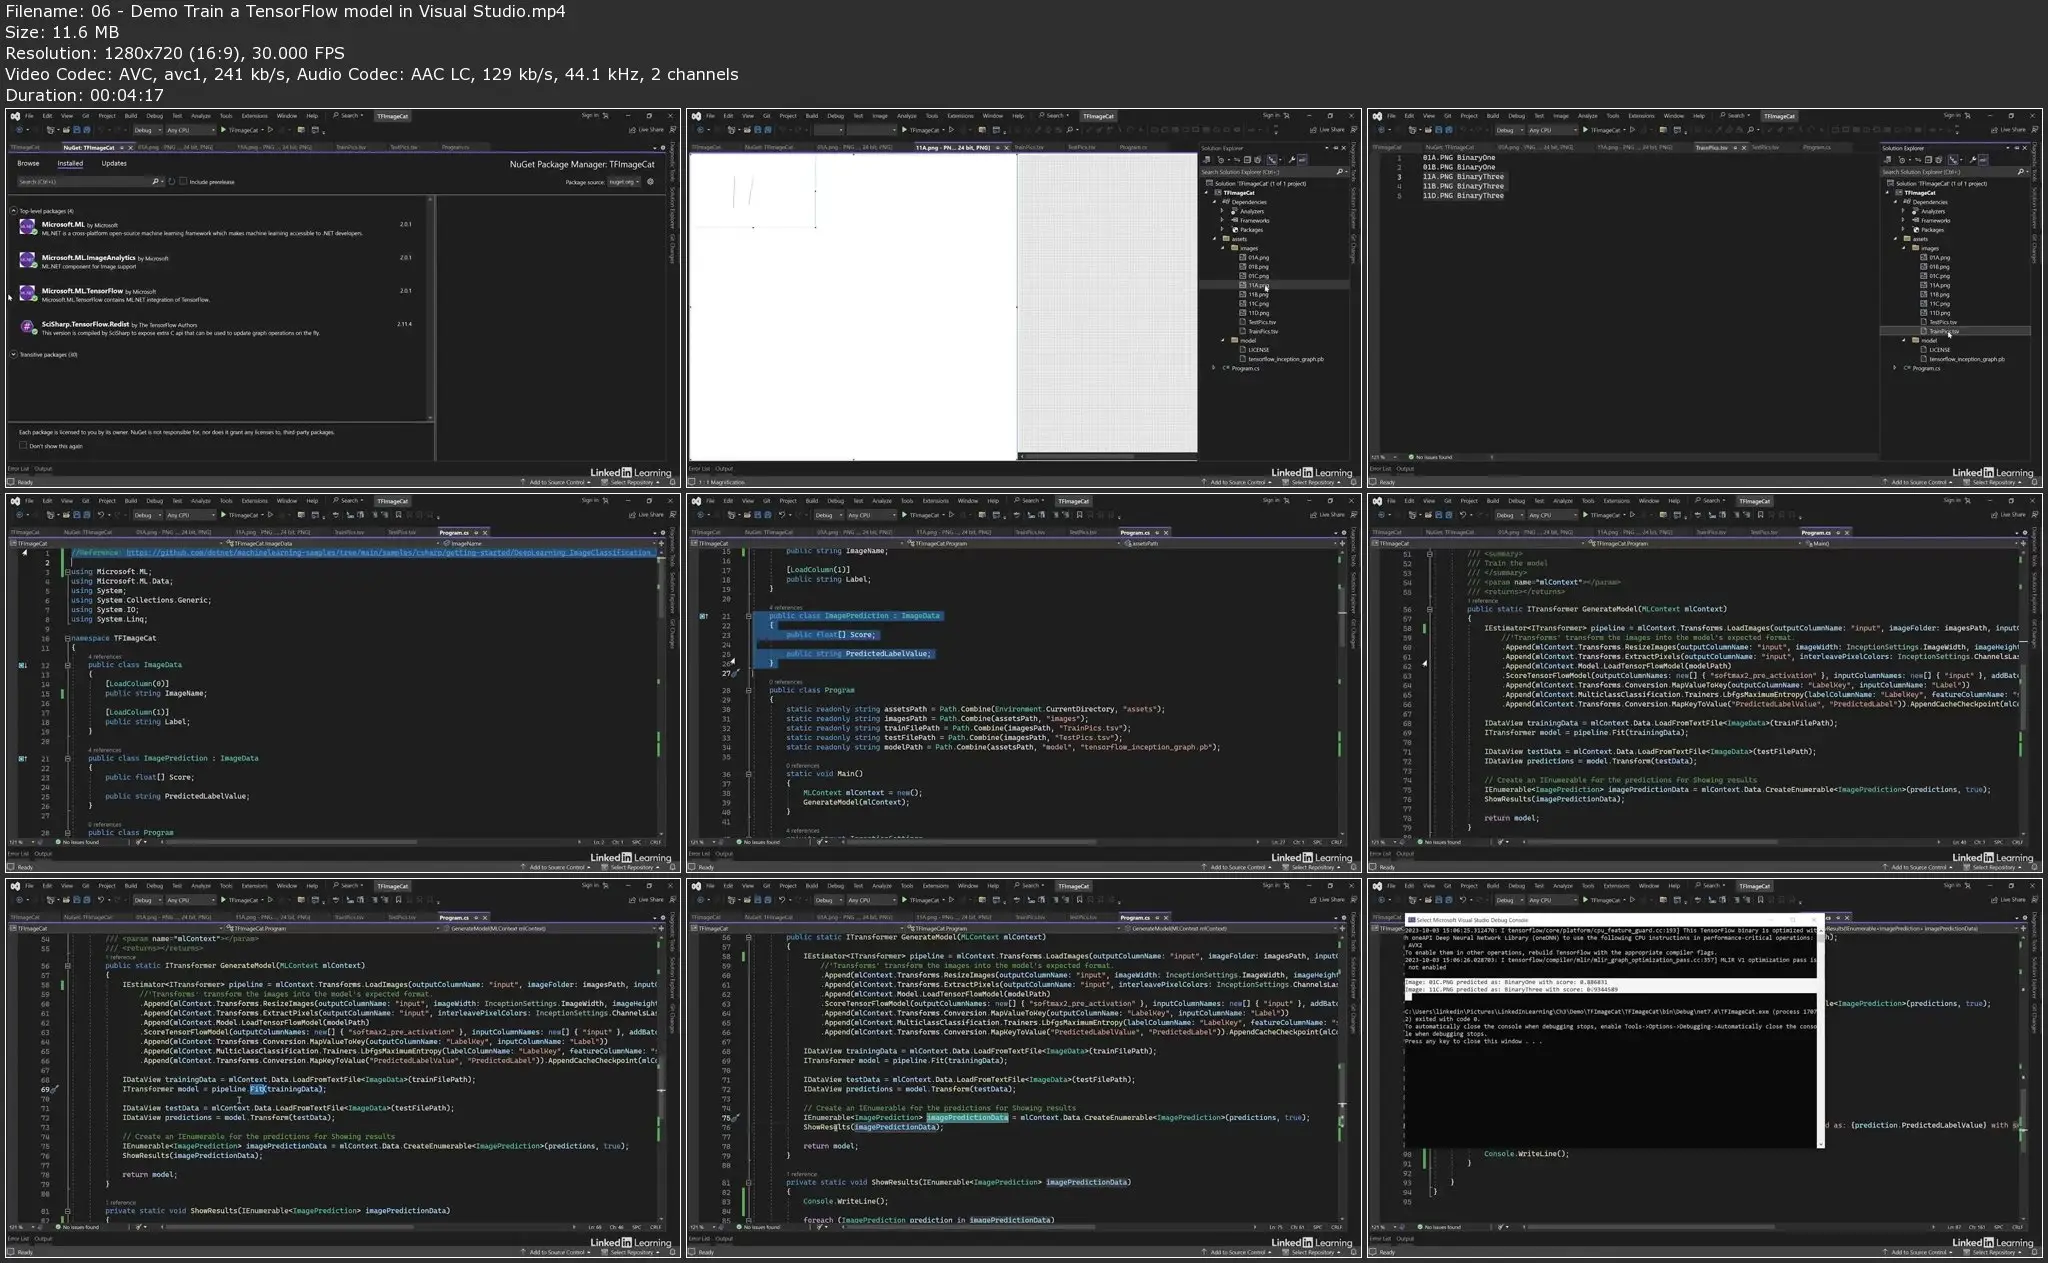Image resolution: width=2048 pixels, height=1263 pixels.
Task: Click Collapse All icon in image editor frame Solution Explorer
Action: pyautogui.click(x=1247, y=160)
